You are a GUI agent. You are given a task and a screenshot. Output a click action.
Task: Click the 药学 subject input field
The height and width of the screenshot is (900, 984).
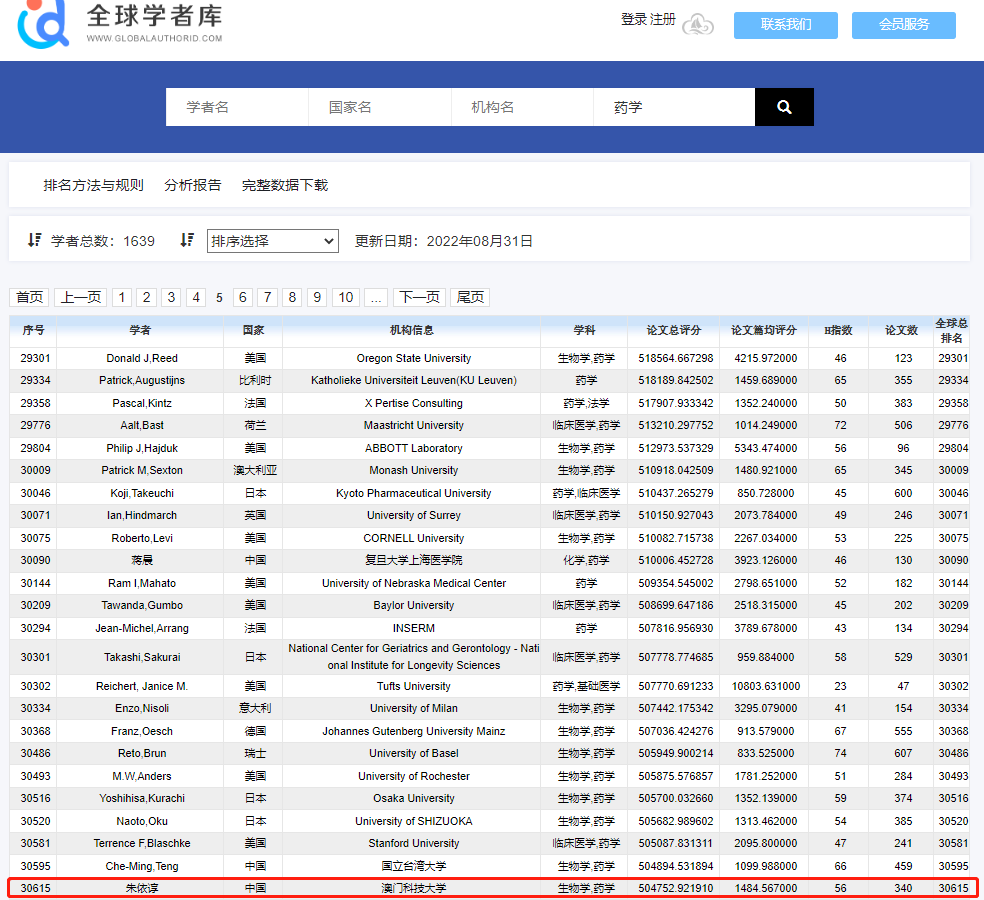click(x=673, y=107)
